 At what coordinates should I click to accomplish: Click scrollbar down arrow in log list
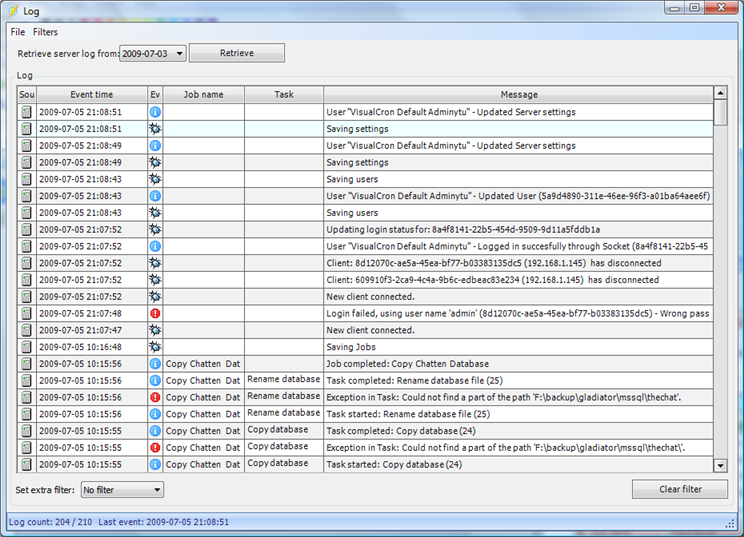pyautogui.click(x=720, y=465)
